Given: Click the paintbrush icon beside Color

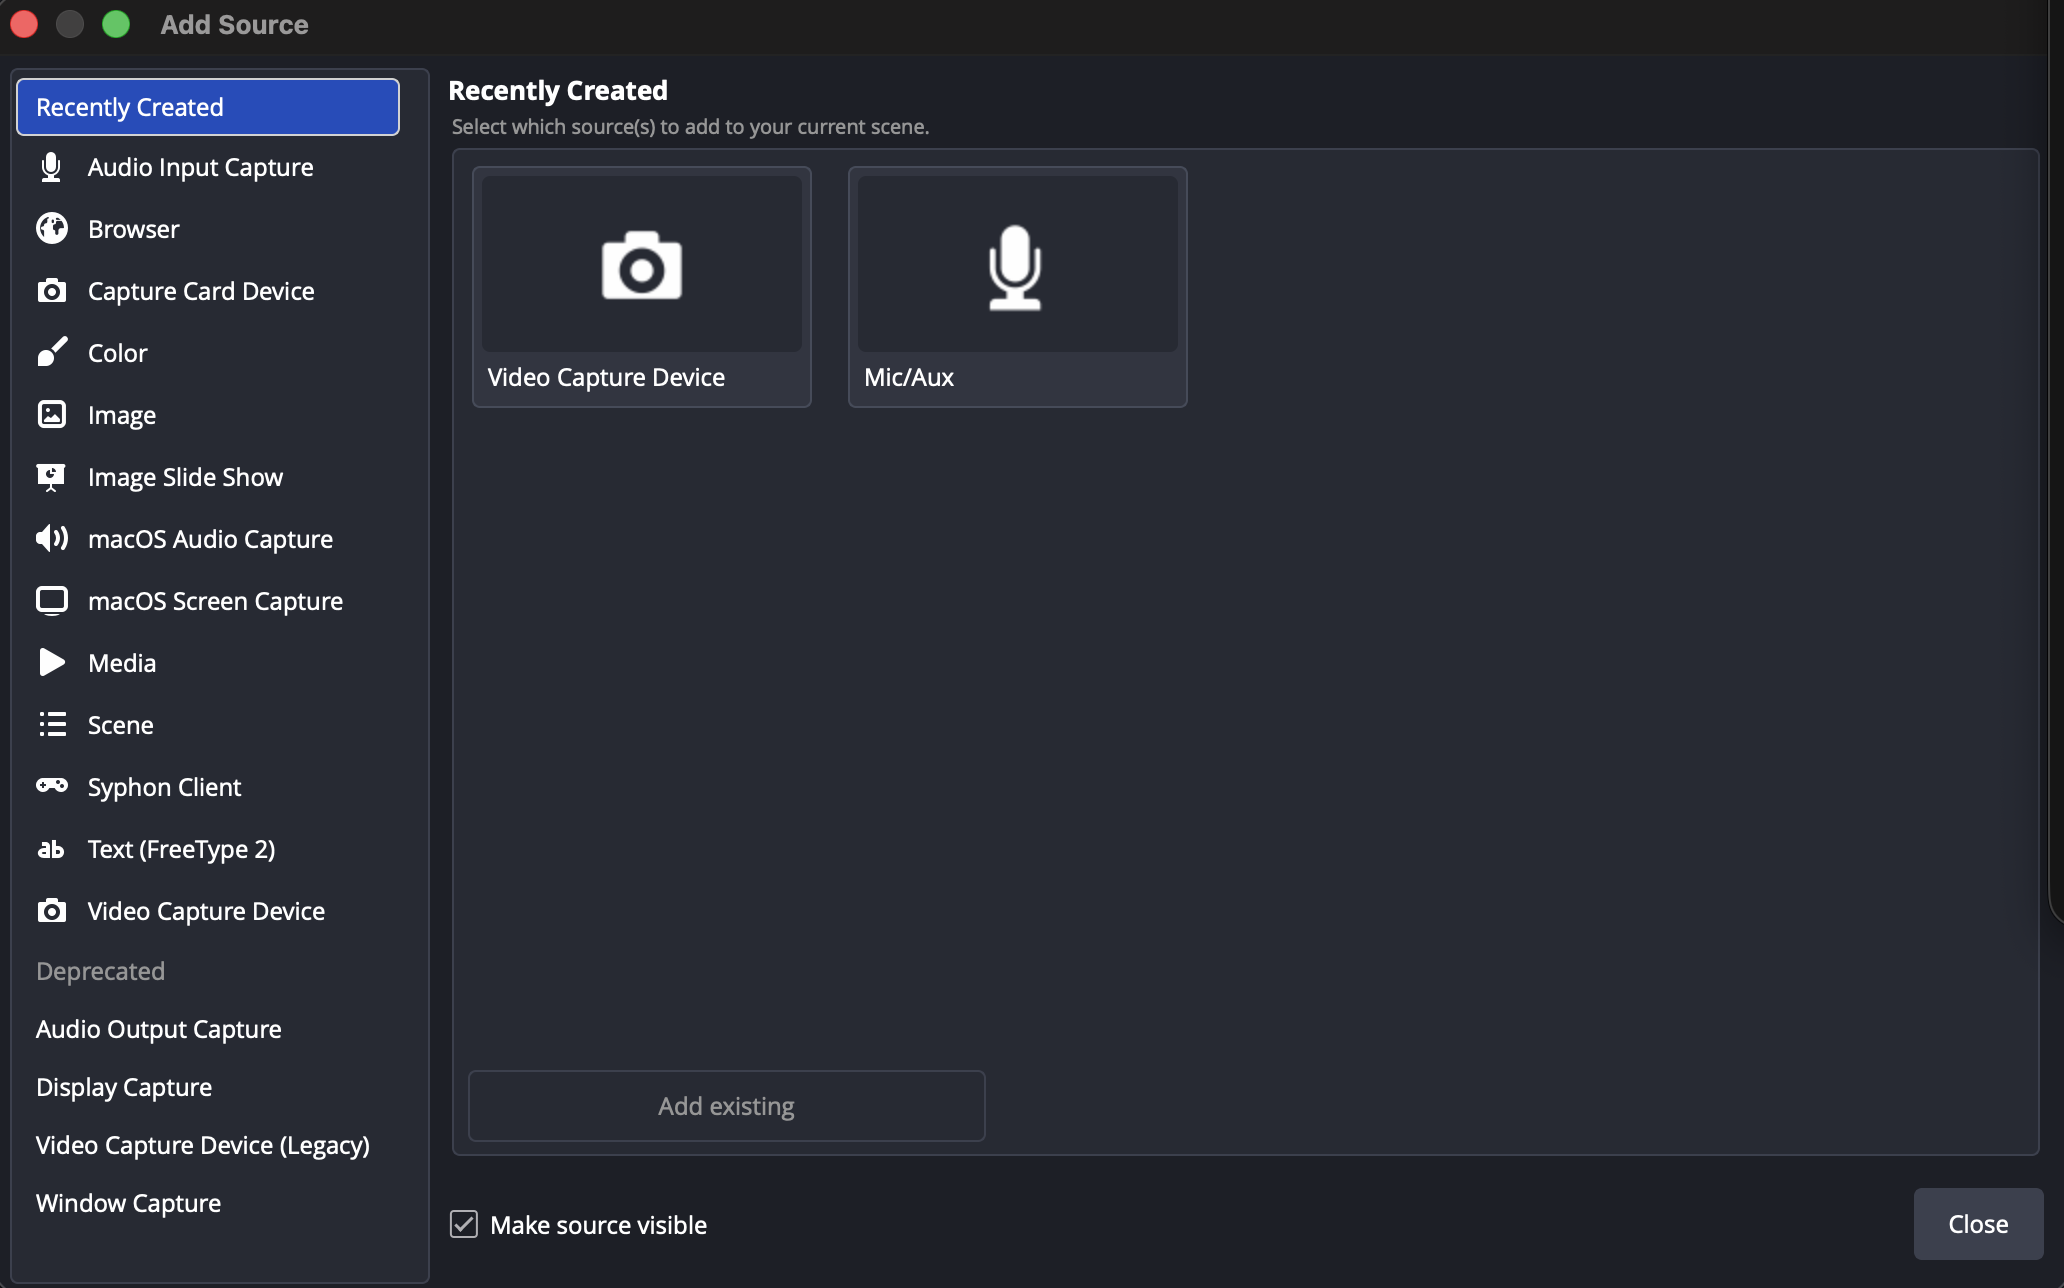Looking at the screenshot, I should (52, 352).
